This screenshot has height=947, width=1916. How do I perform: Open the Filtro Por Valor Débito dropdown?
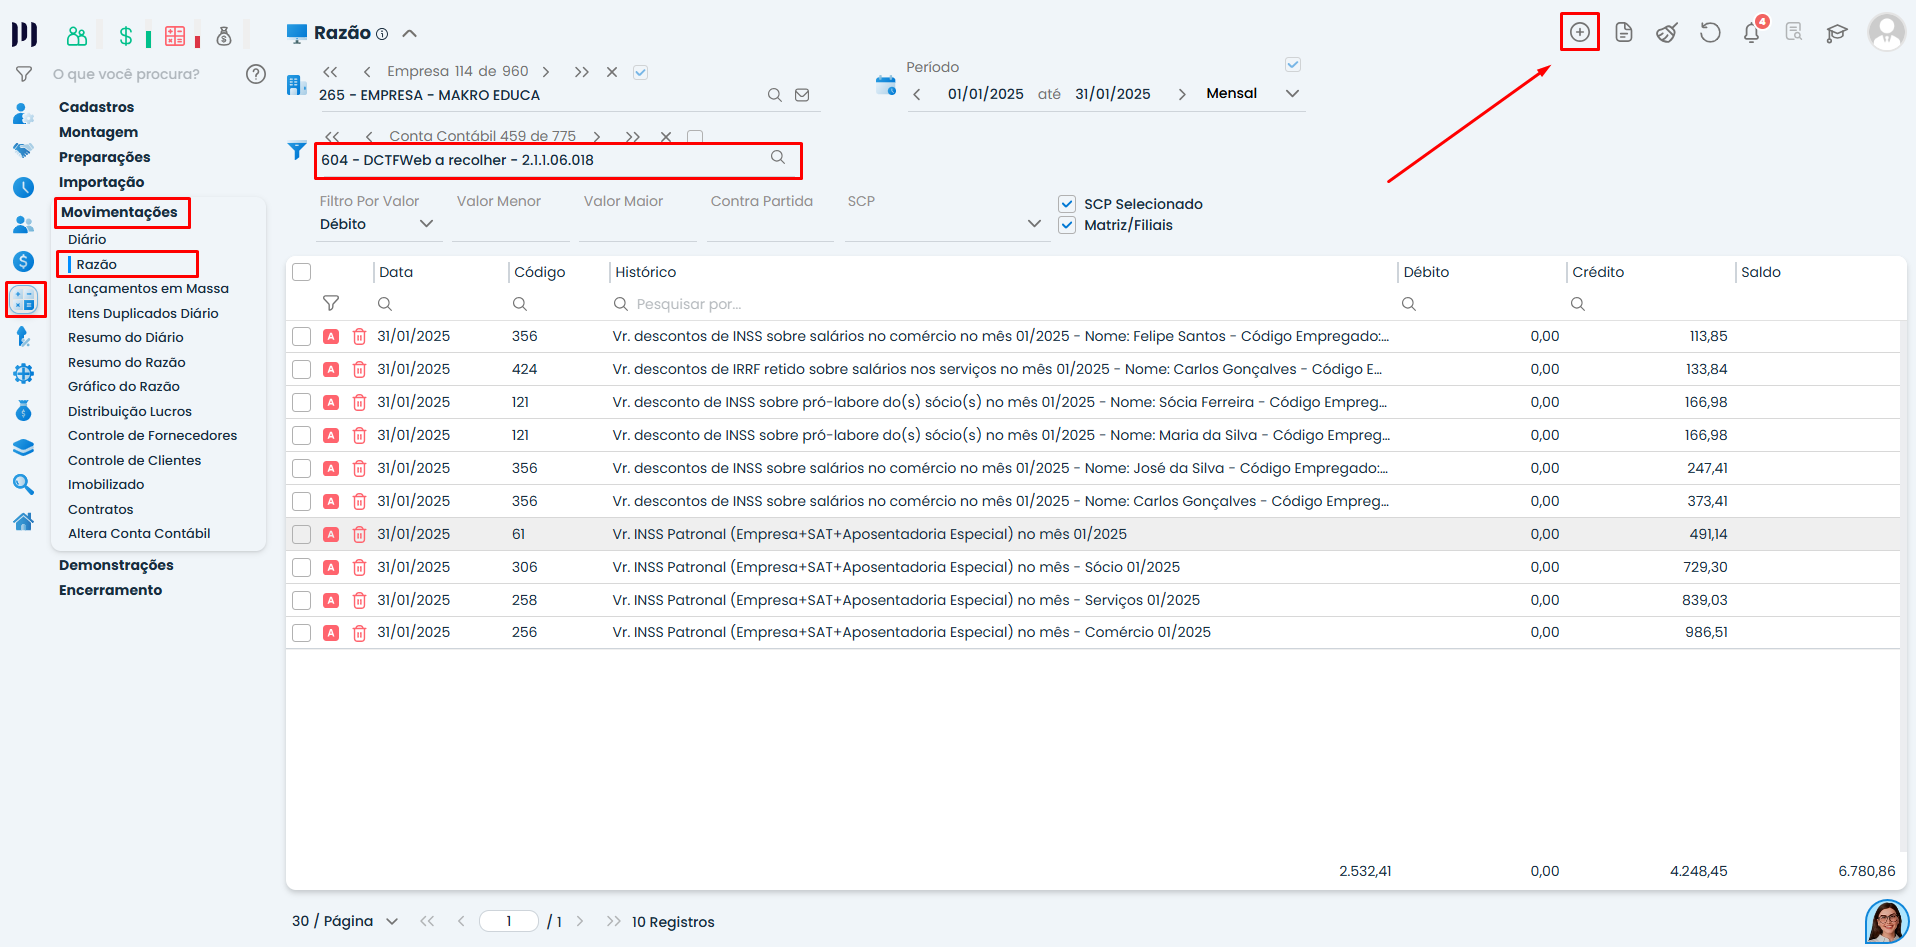coord(376,224)
